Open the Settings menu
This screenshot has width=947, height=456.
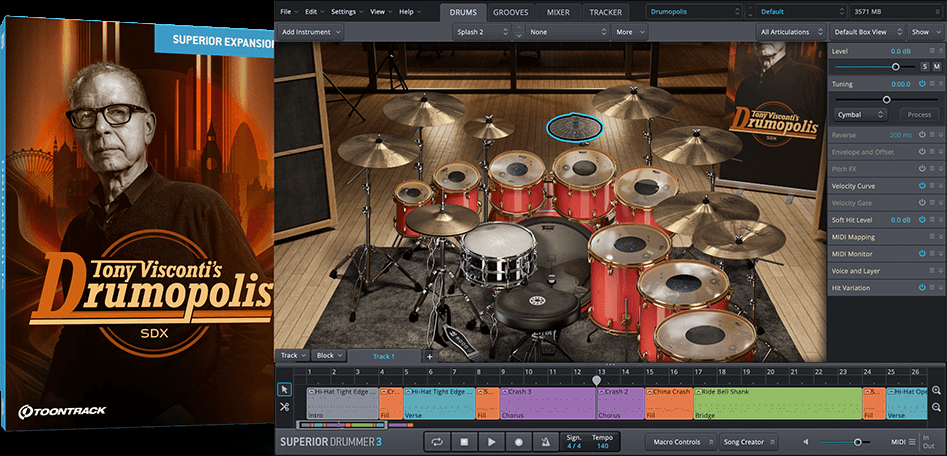347,11
